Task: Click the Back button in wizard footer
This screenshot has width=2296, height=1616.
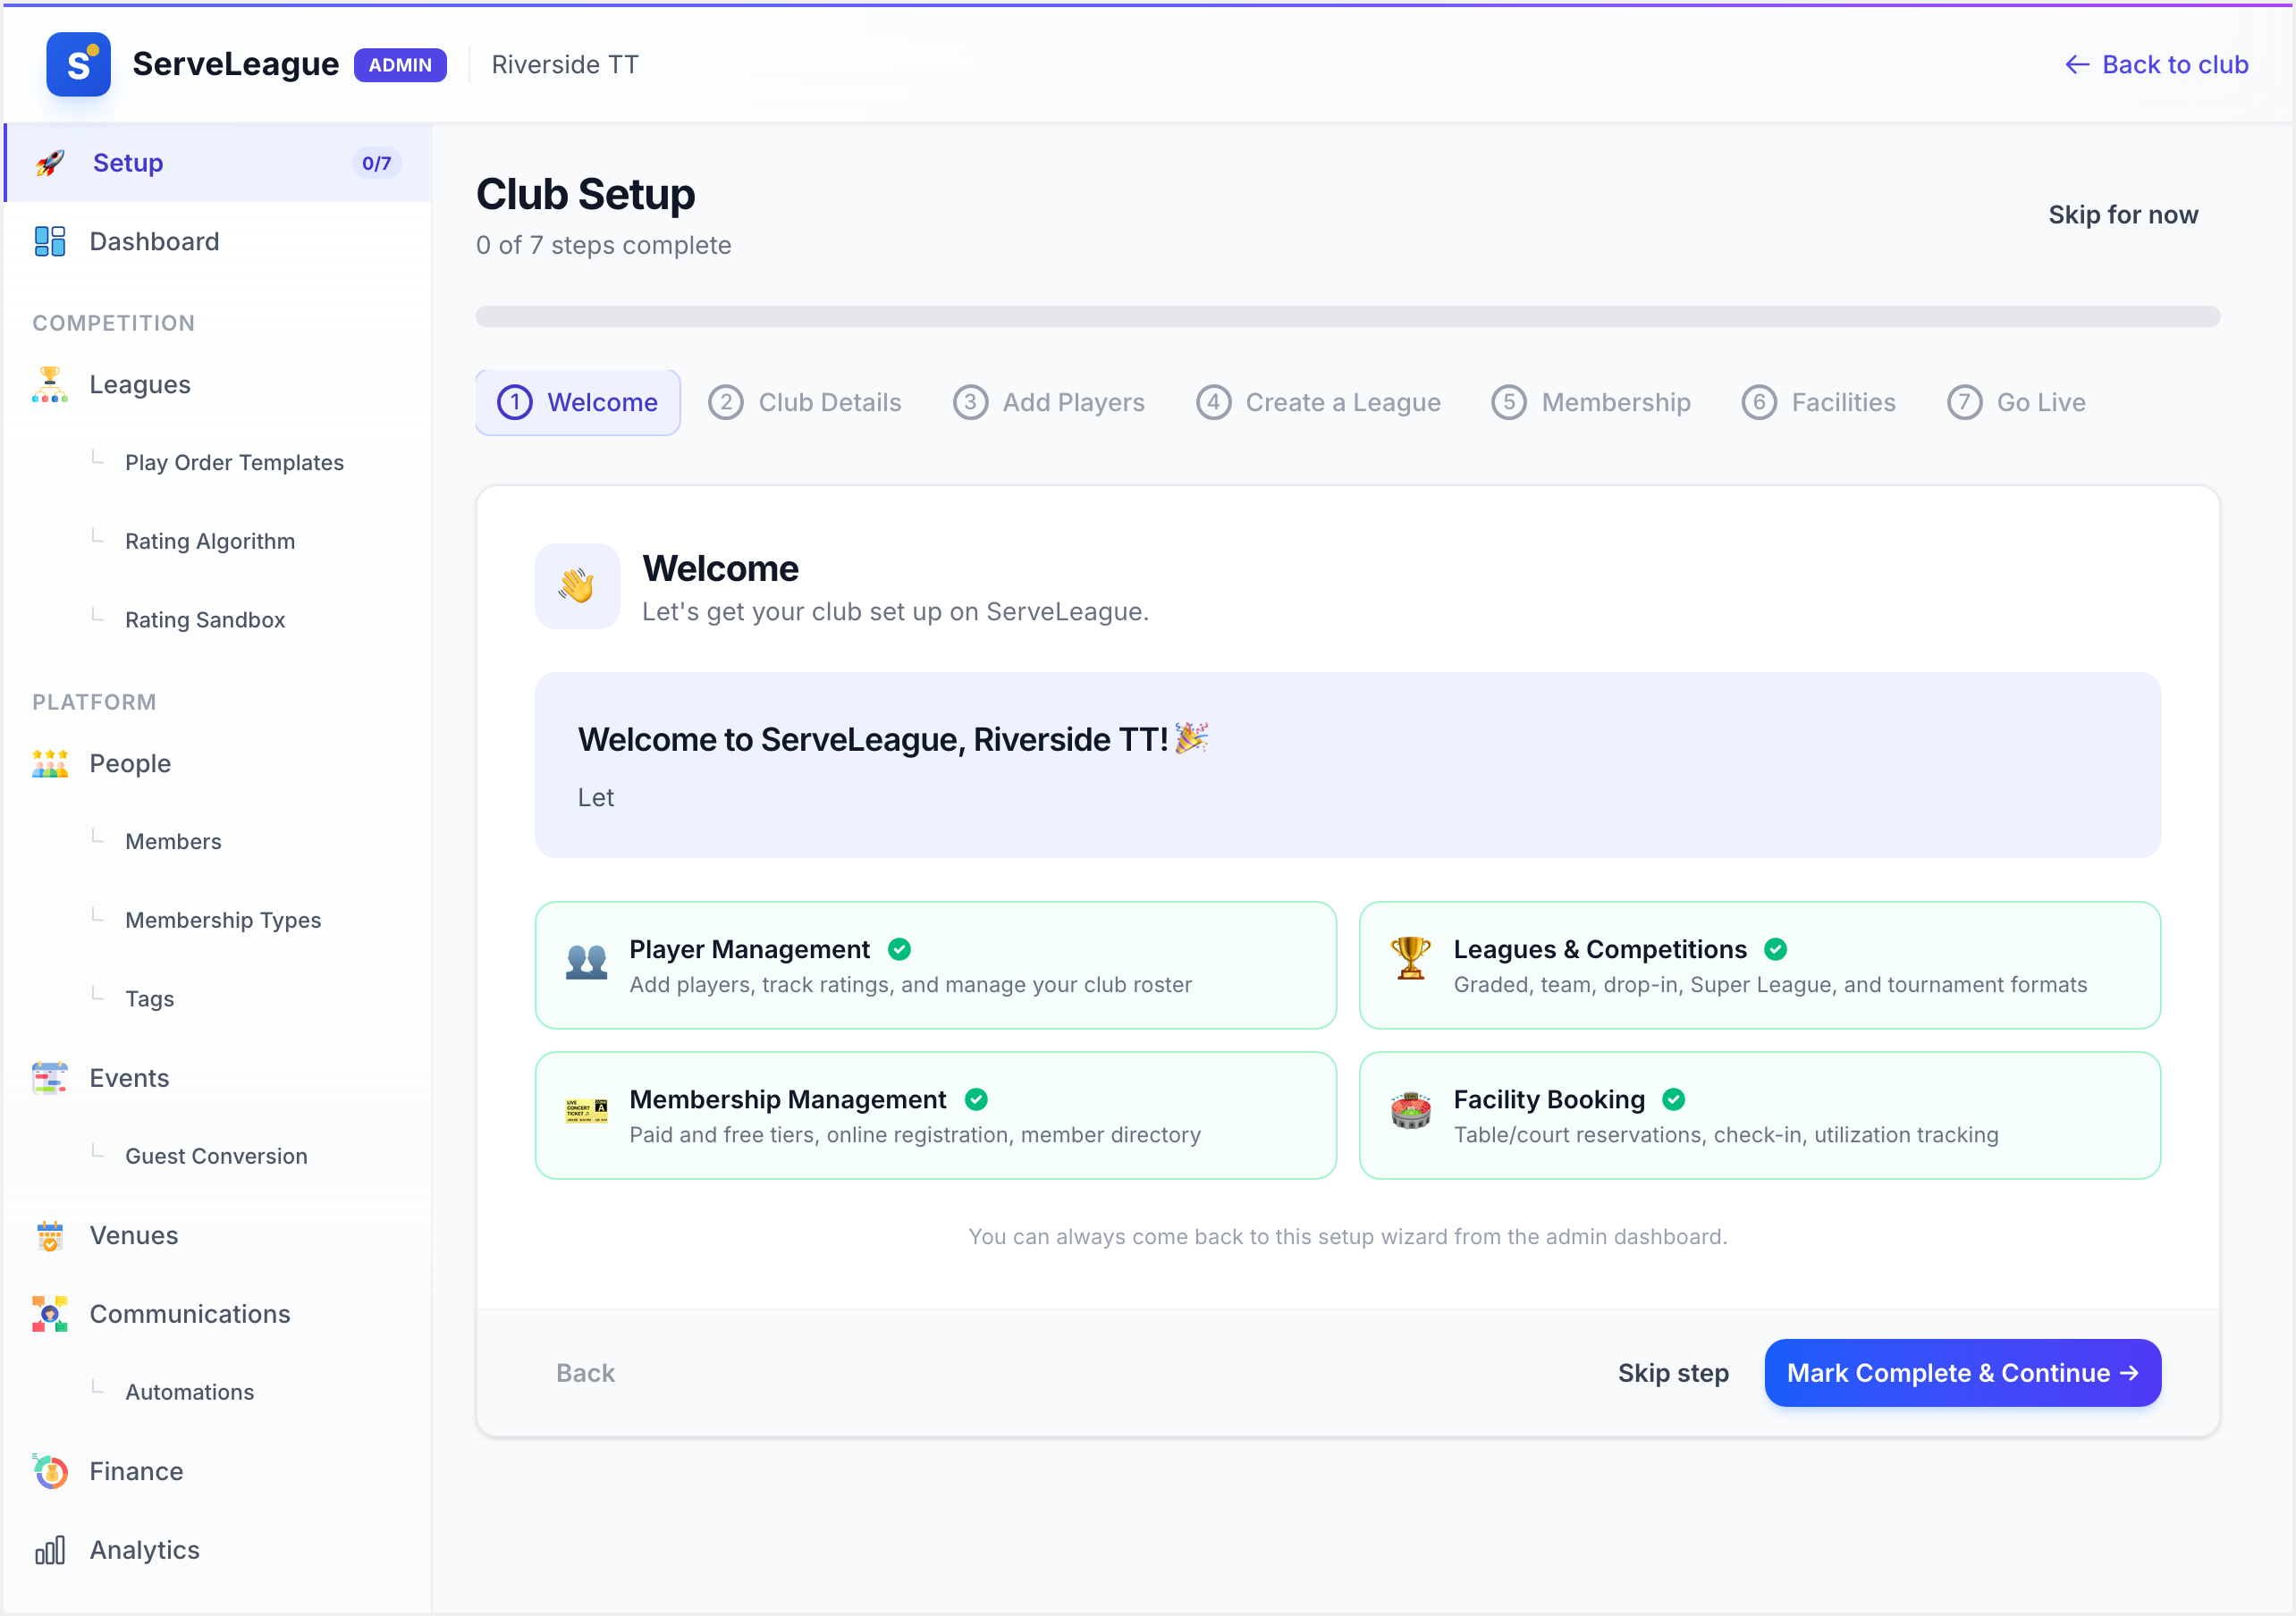Action: click(x=585, y=1373)
